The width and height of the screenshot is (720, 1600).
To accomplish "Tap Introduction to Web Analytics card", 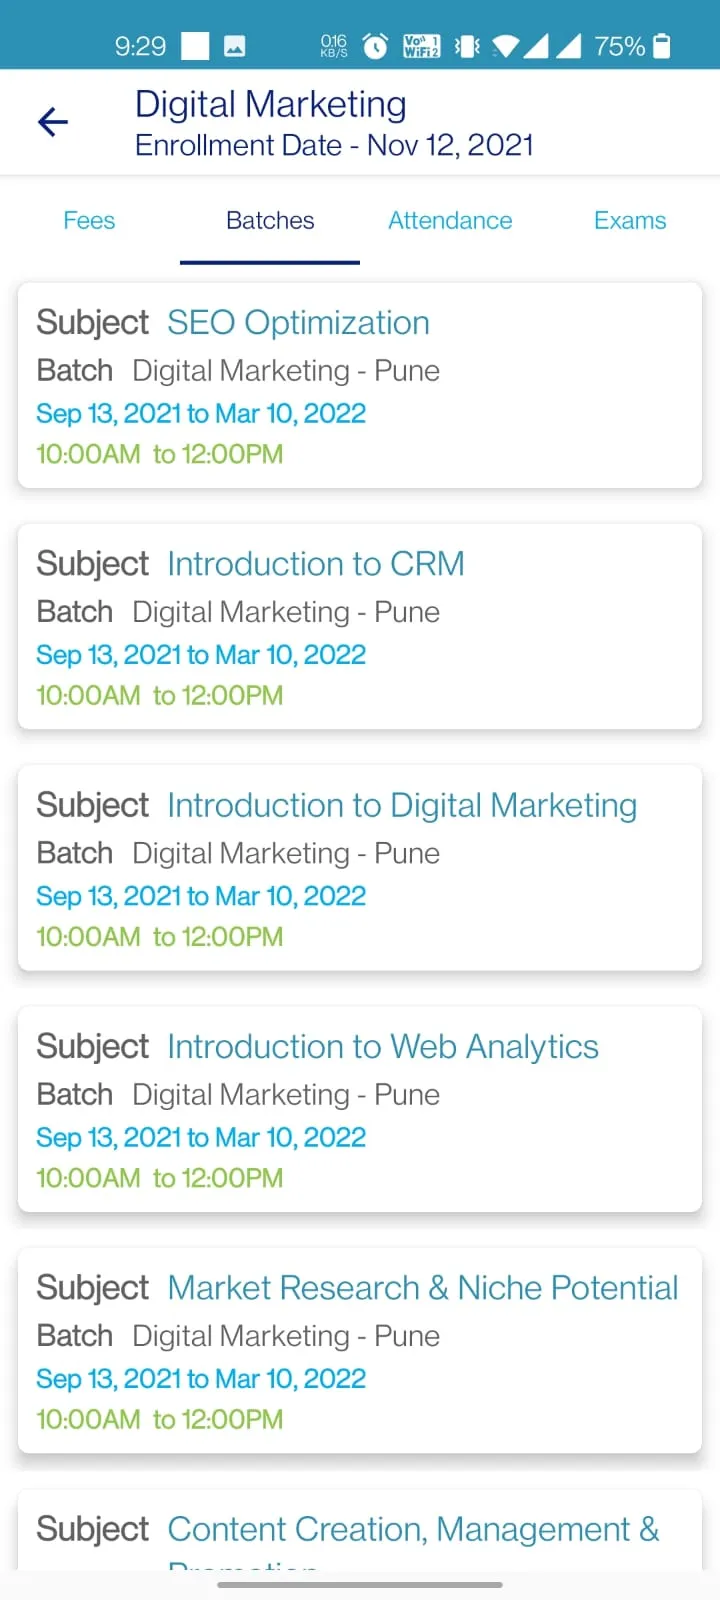I will 360,1109.
